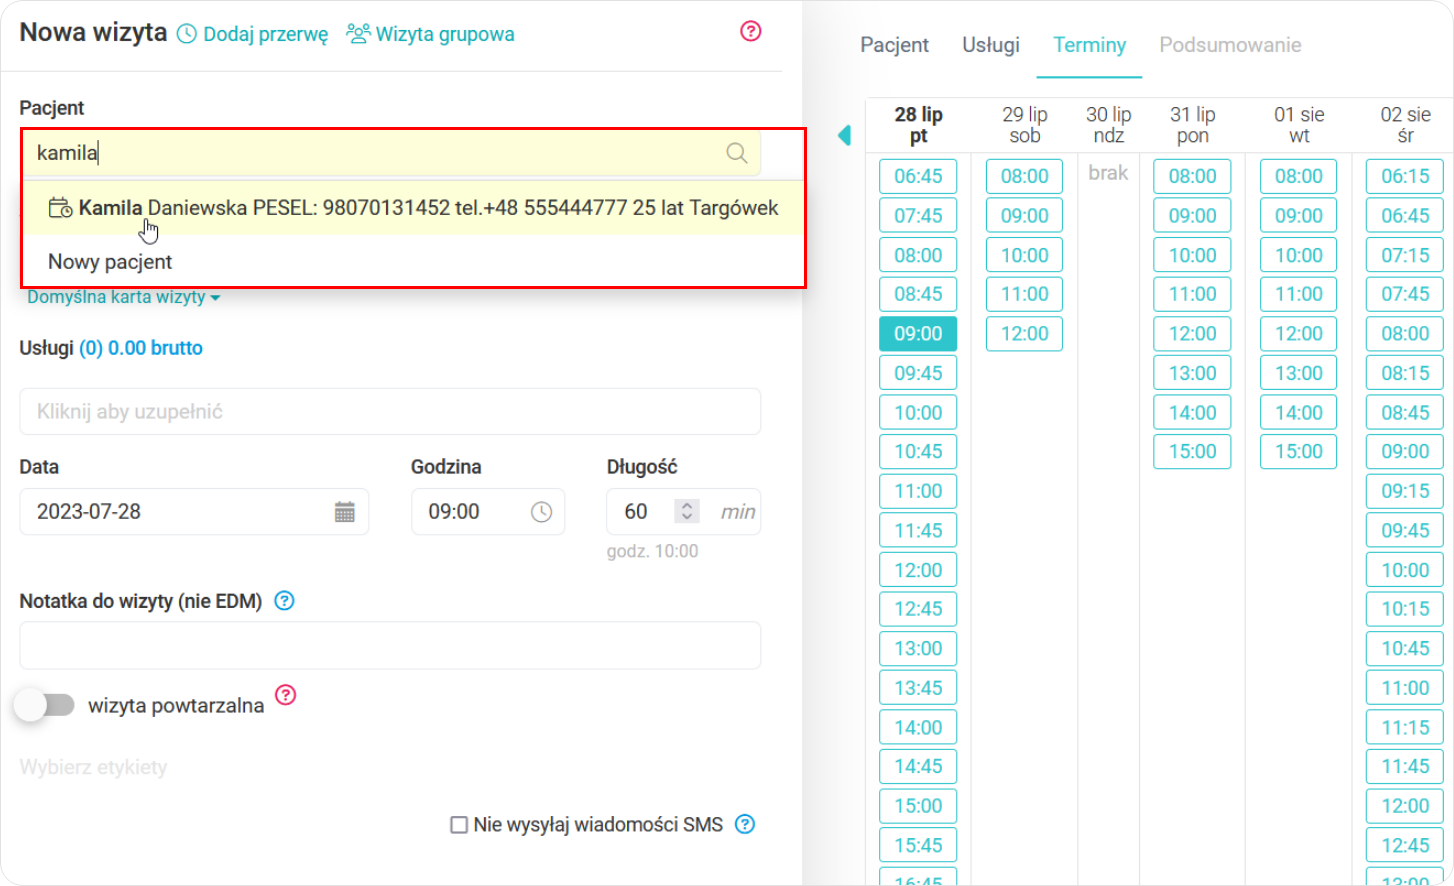The height and width of the screenshot is (886, 1454).
Task: Open help icon beside Nie wysyłaj wiadomości SMS
Action: 745,824
